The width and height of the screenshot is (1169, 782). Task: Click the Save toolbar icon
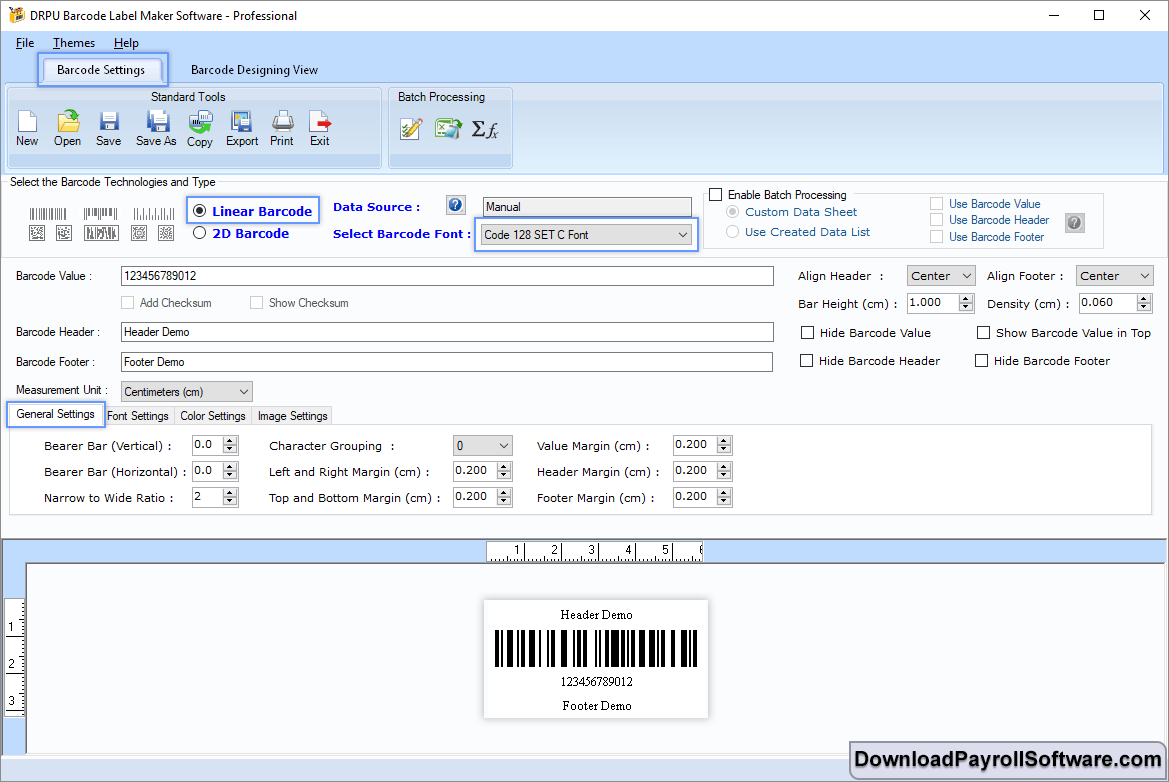(x=108, y=128)
